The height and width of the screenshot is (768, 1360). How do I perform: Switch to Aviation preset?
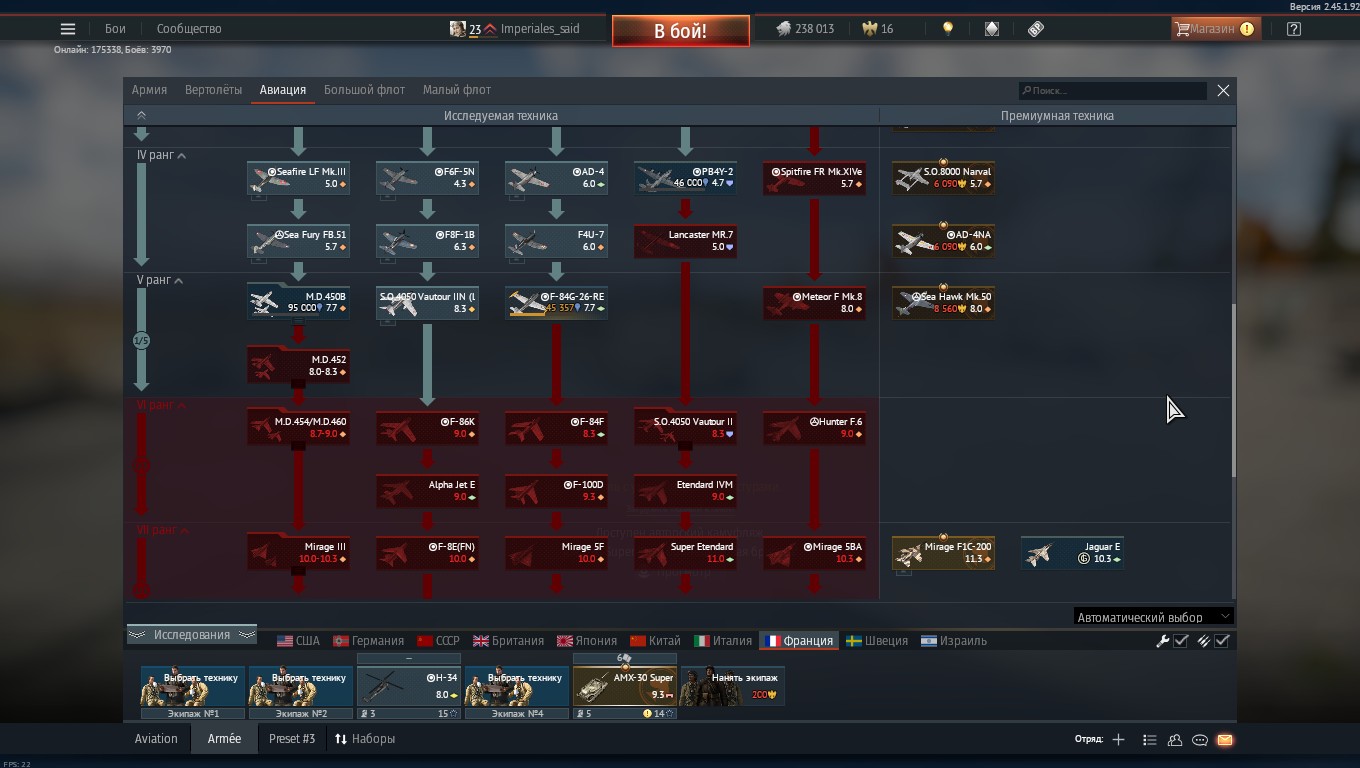coord(156,739)
